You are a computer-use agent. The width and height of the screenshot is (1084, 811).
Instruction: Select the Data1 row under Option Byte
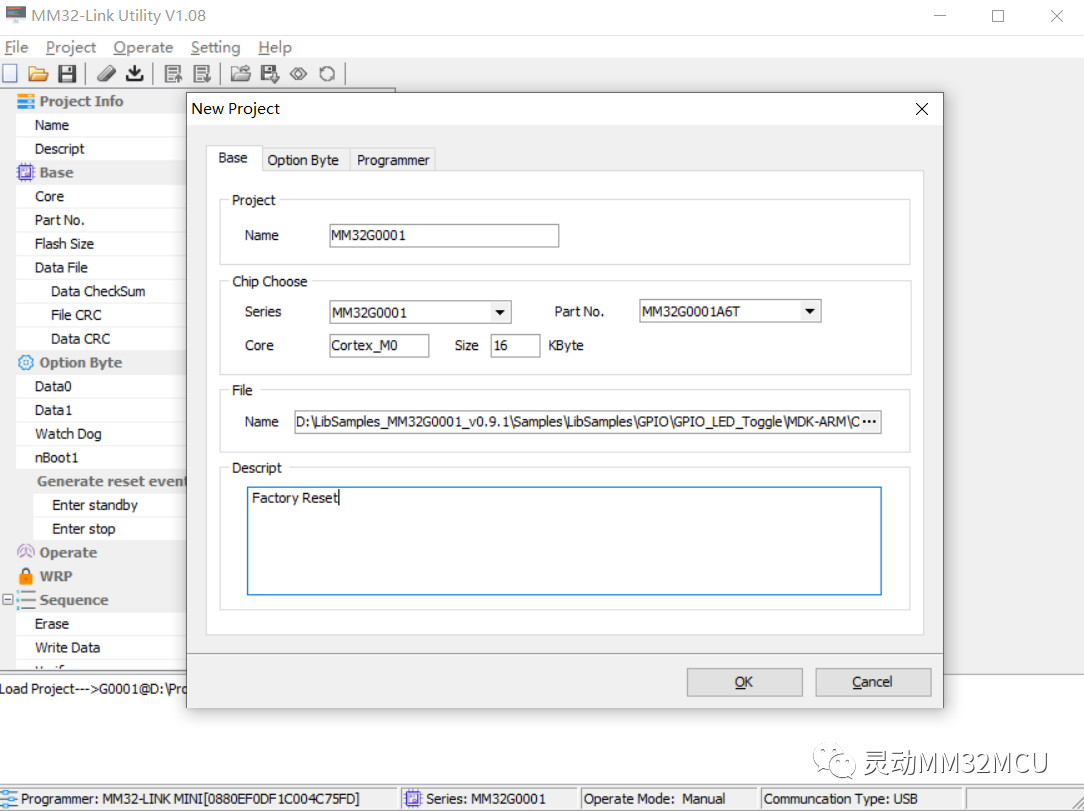(102, 410)
